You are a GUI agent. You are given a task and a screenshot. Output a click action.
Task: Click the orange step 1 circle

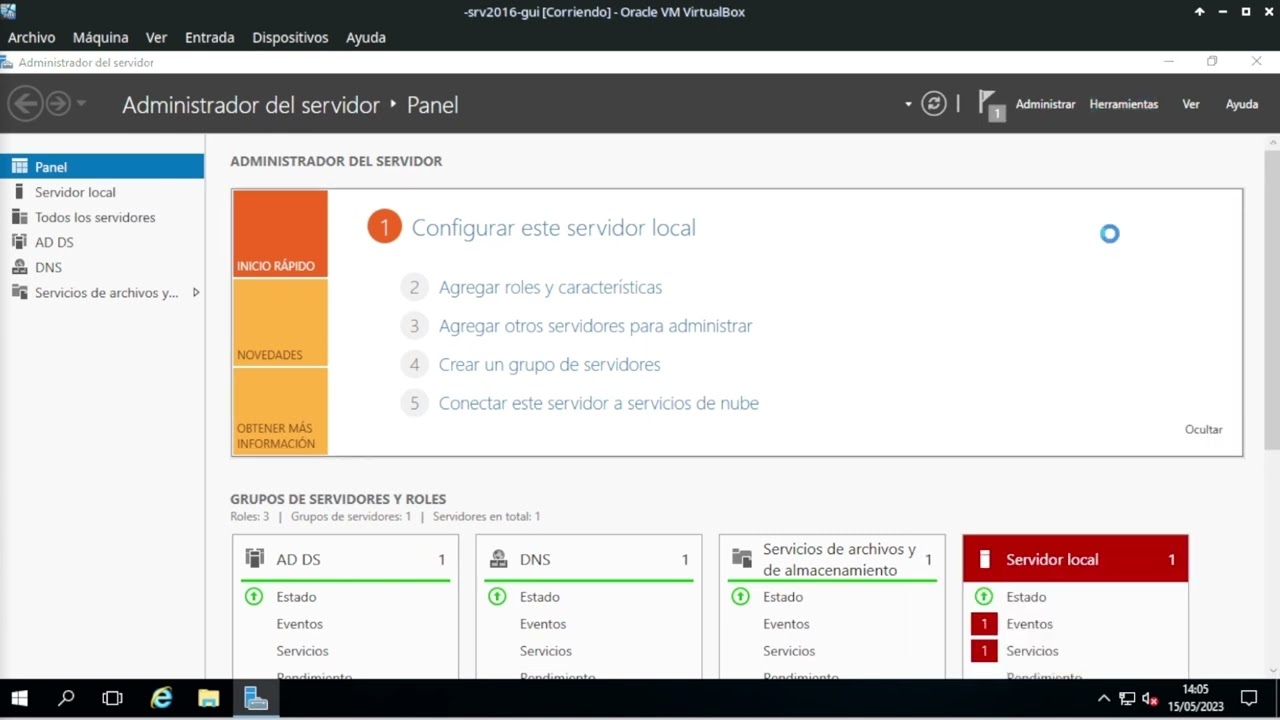[384, 227]
